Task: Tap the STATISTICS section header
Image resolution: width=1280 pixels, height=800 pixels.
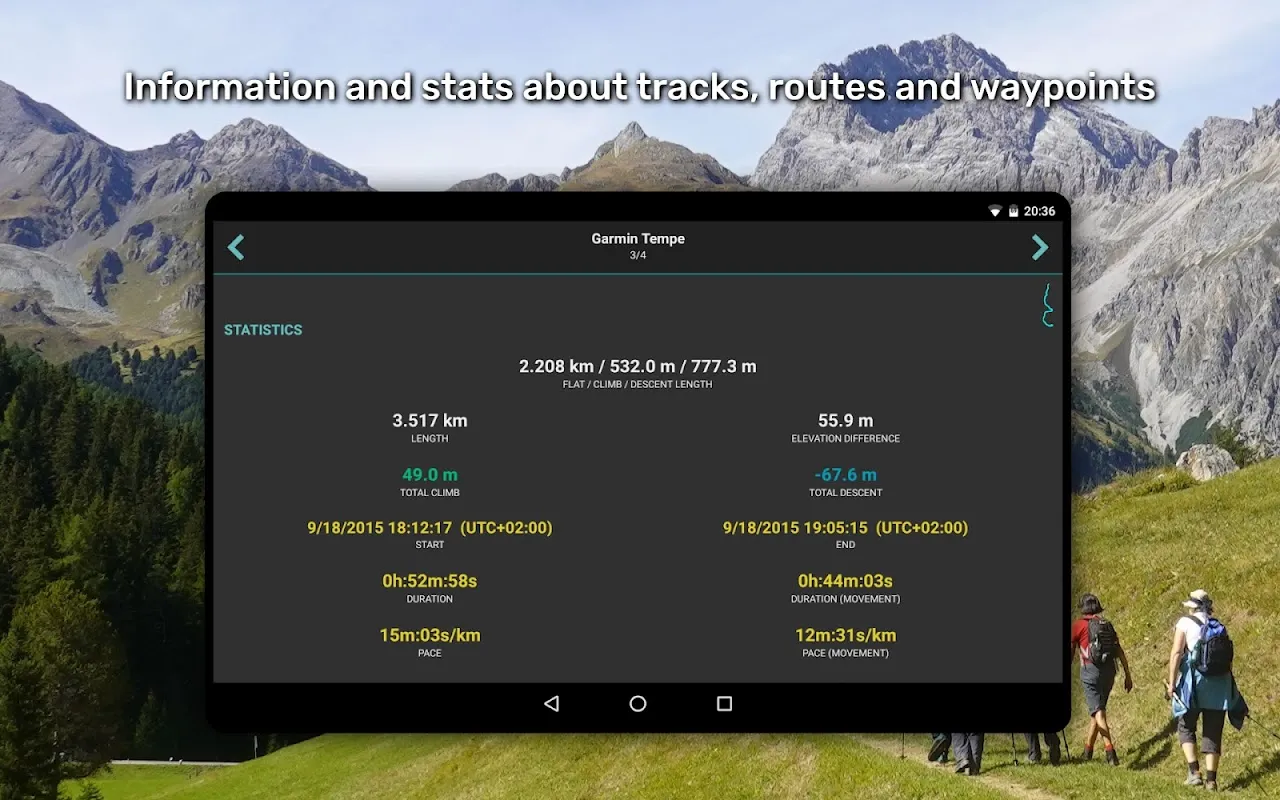Action: click(263, 330)
